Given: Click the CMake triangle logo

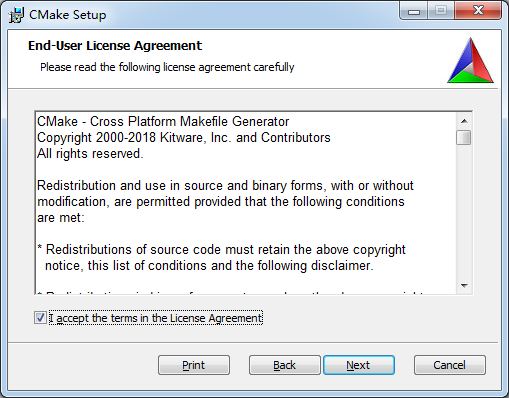Looking at the screenshot, I should [470, 60].
